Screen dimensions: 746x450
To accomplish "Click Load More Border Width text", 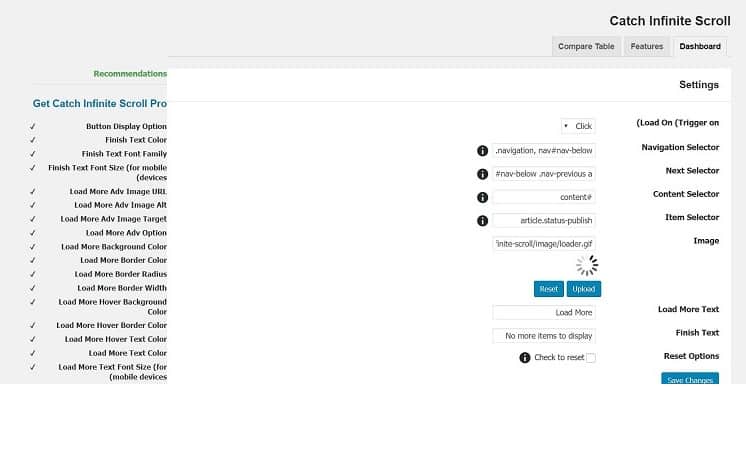I will point(122,288).
